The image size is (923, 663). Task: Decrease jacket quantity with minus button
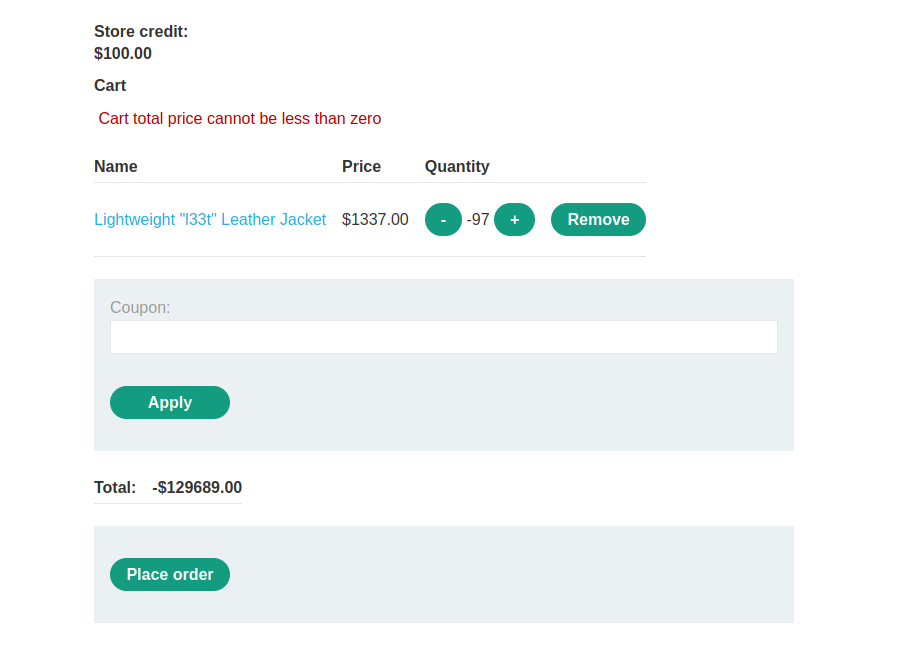coord(443,220)
